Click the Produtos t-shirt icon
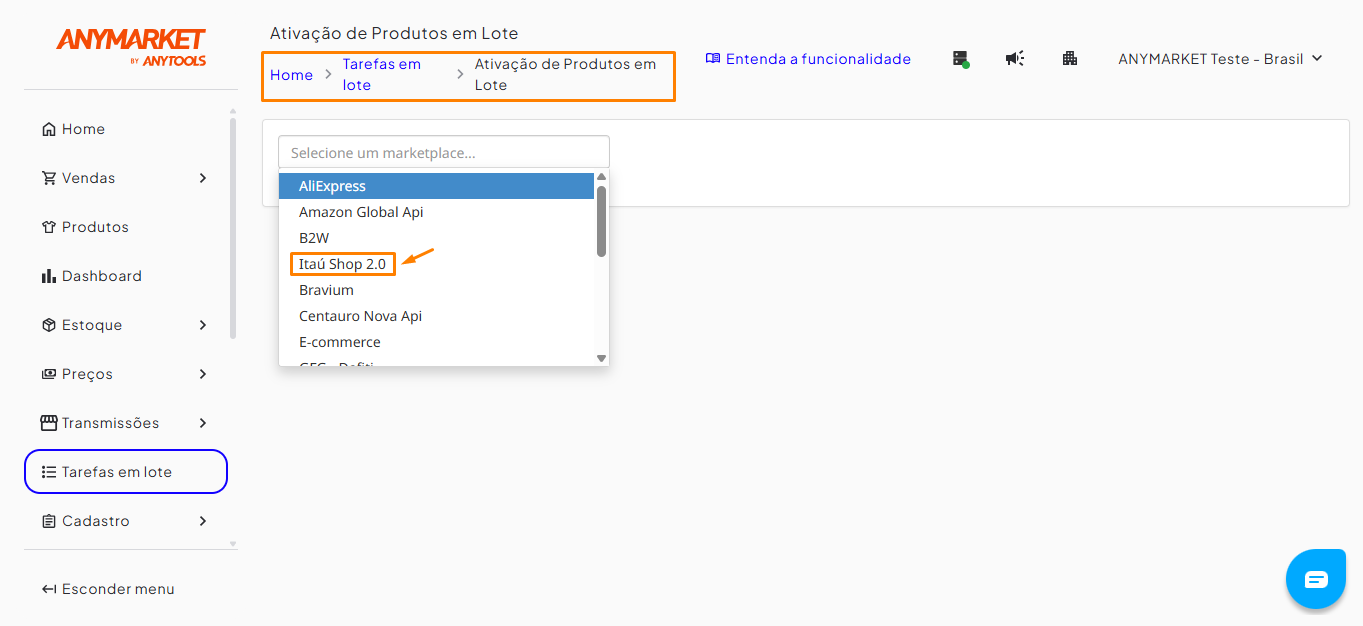The height and width of the screenshot is (626, 1363). tap(49, 227)
